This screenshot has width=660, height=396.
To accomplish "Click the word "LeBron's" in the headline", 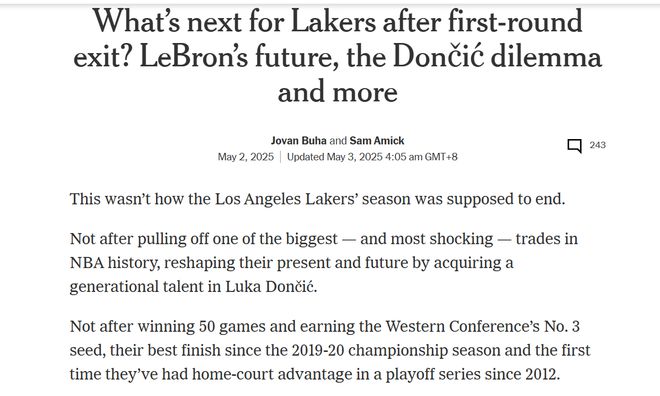I will click(194, 57).
